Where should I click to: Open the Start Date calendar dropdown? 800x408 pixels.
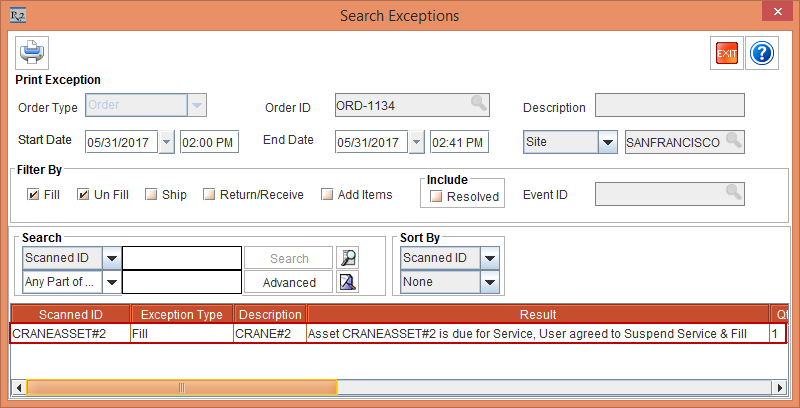pos(166,142)
